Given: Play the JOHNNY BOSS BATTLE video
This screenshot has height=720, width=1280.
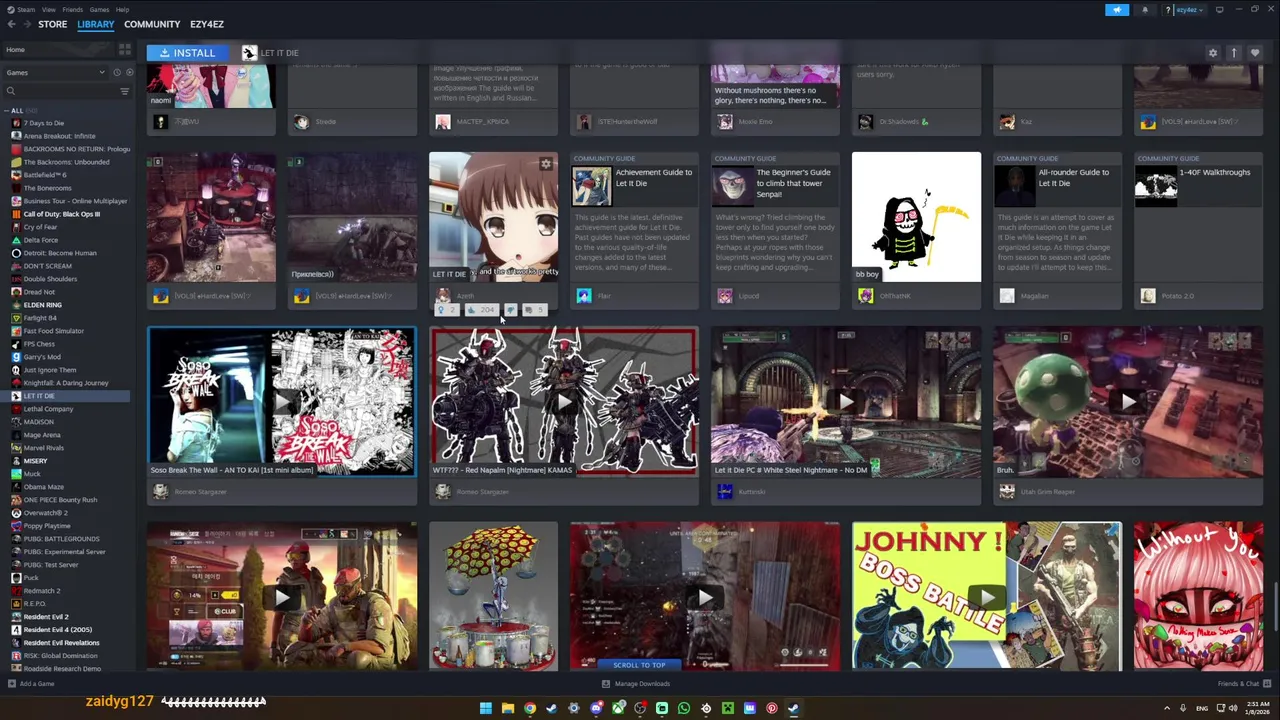Looking at the screenshot, I should 987,596.
